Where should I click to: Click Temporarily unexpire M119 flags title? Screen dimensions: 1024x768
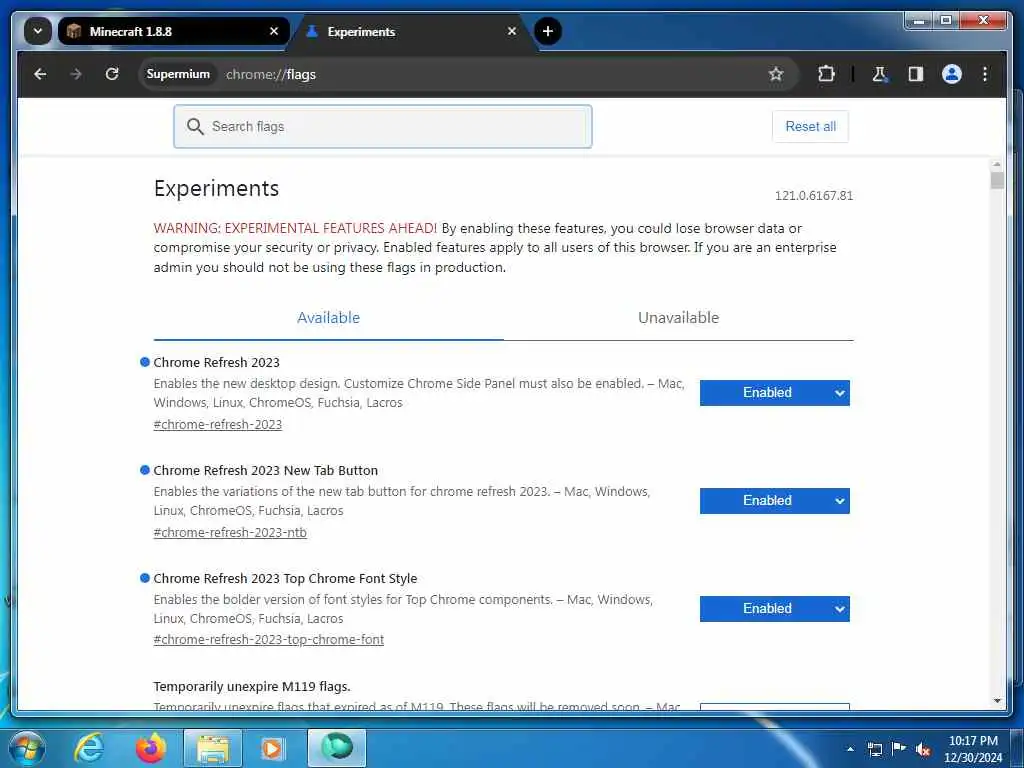tap(251, 686)
